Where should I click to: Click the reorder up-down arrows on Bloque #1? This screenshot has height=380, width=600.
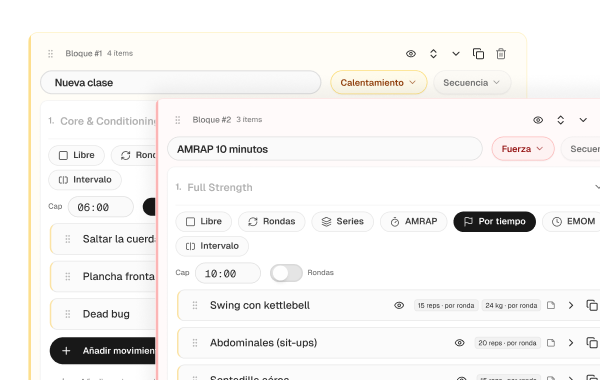pos(433,54)
